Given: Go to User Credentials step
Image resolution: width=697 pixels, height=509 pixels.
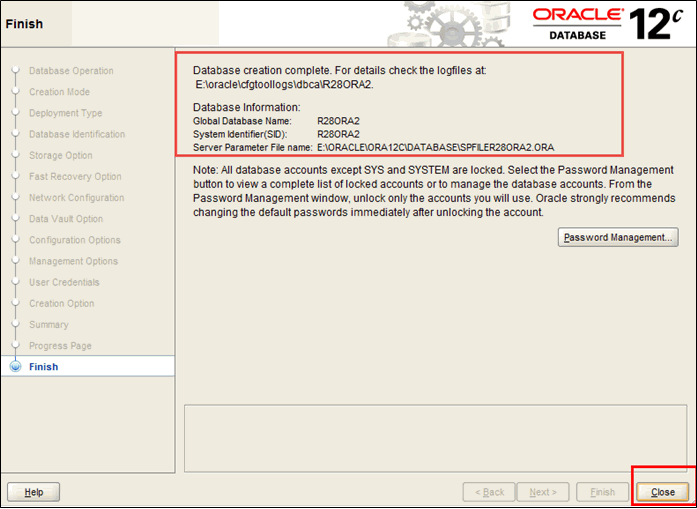Looking at the screenshot, I should tap(65, 282).
